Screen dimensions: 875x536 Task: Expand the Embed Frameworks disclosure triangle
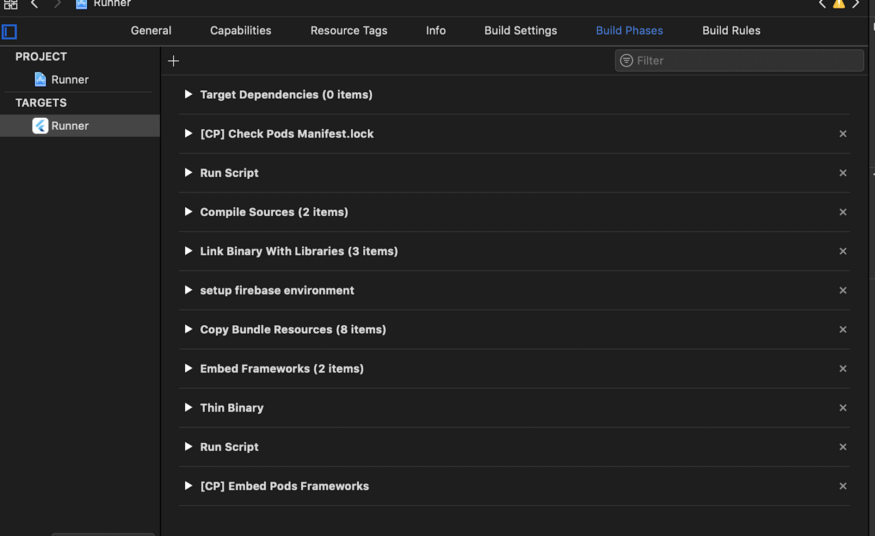tap(188, 368)
